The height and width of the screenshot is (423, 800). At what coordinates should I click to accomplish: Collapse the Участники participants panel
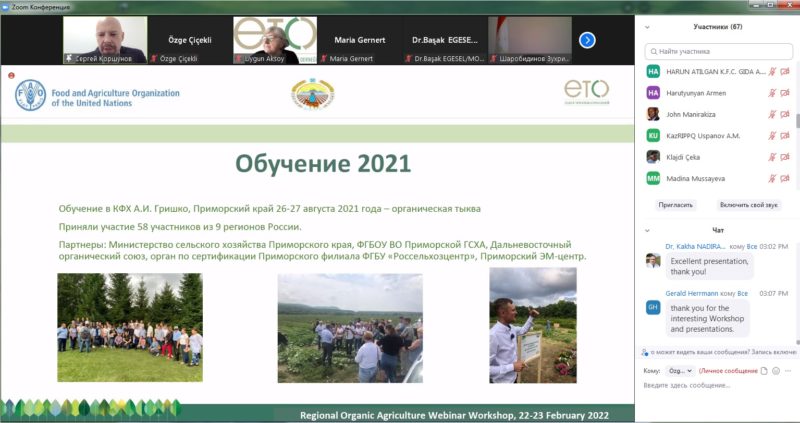[647, 27]
